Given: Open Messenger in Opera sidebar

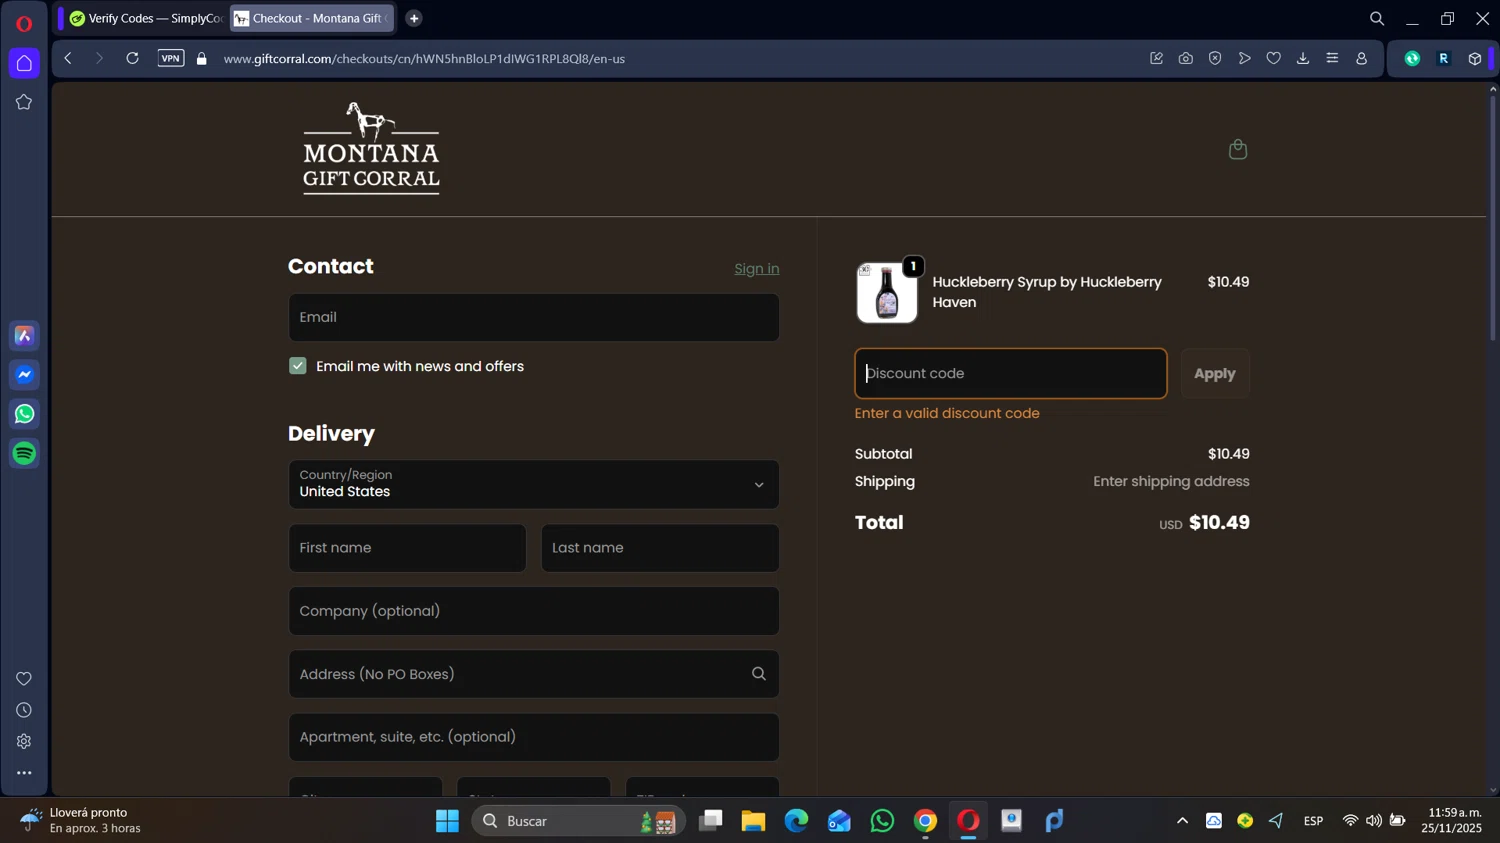Looking at the screenshot, I should tap(24, 375).
